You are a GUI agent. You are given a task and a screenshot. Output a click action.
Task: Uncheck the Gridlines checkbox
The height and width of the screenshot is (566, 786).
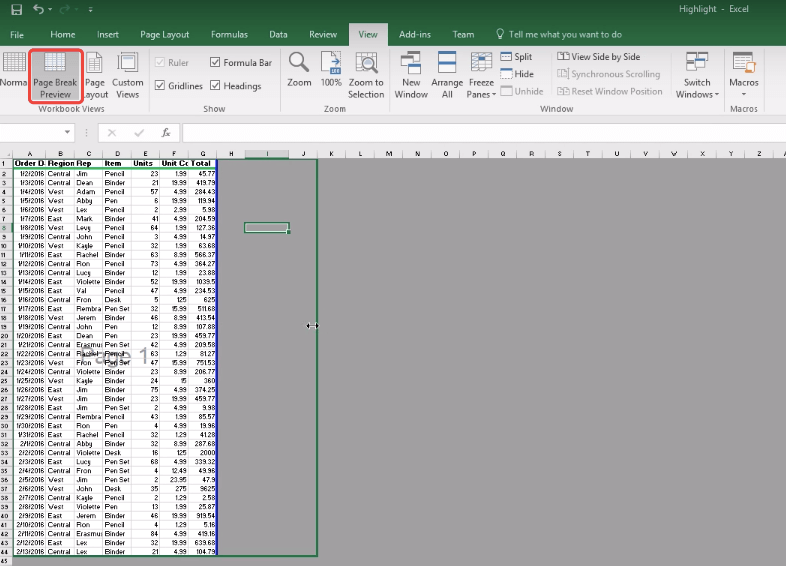pos(160,86)
